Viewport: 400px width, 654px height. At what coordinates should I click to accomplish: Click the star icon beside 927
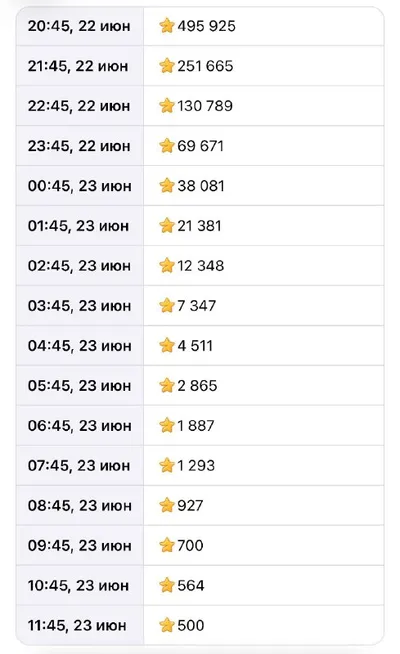coord(166,506)
